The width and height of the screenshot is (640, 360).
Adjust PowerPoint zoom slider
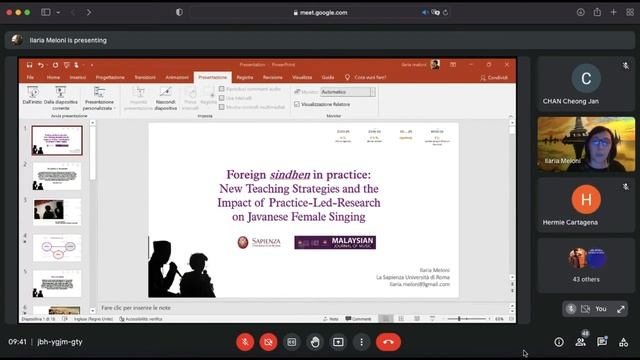[459, 319]
